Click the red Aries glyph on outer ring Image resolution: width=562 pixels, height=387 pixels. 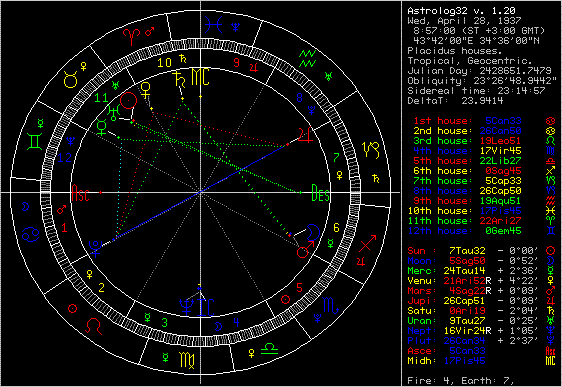coord(132,36)
